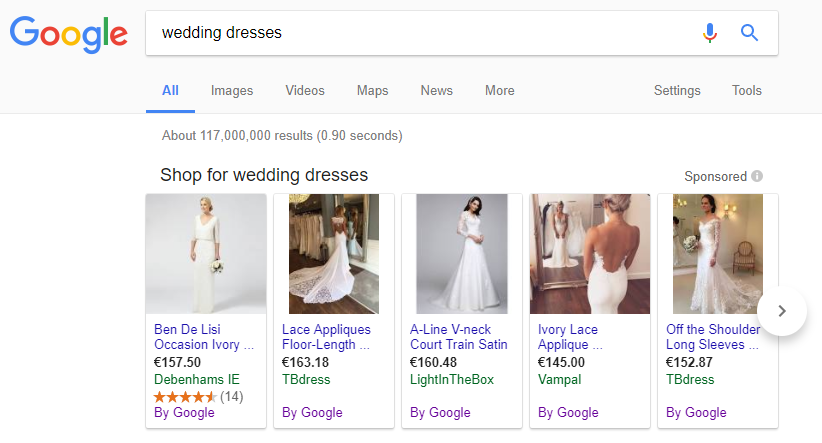Click By Google under Vampal
The width and height of the screenshot is (822, 443).
[x=568, y=413]
